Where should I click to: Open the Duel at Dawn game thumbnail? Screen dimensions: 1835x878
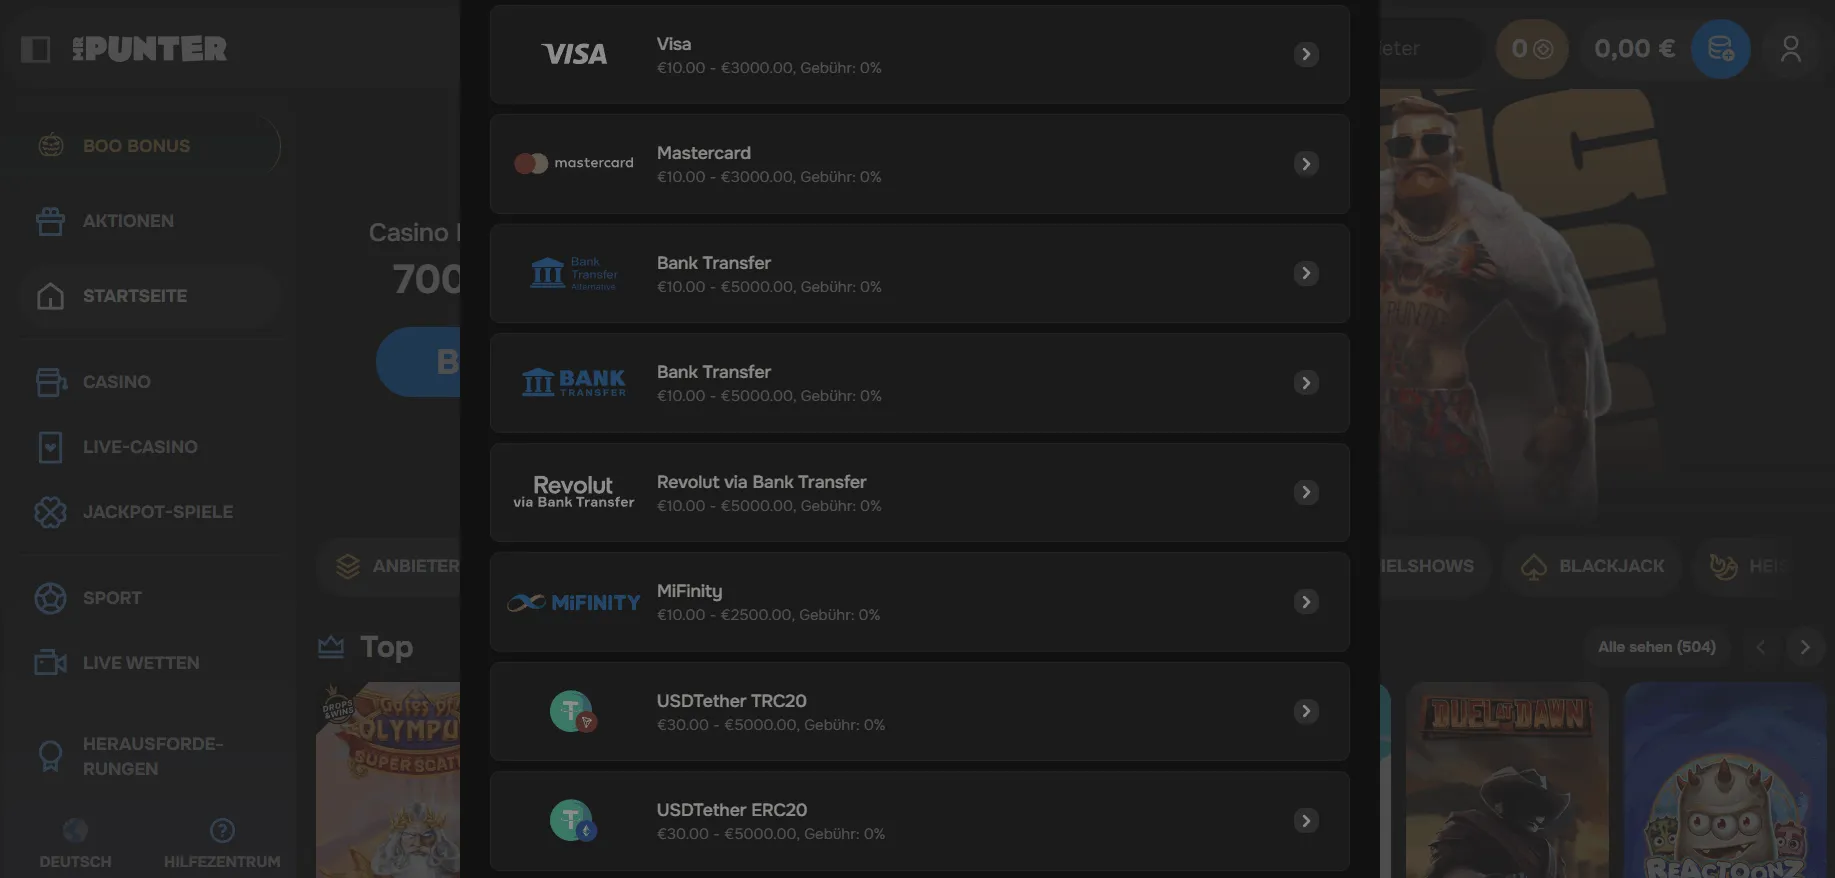1506,780
